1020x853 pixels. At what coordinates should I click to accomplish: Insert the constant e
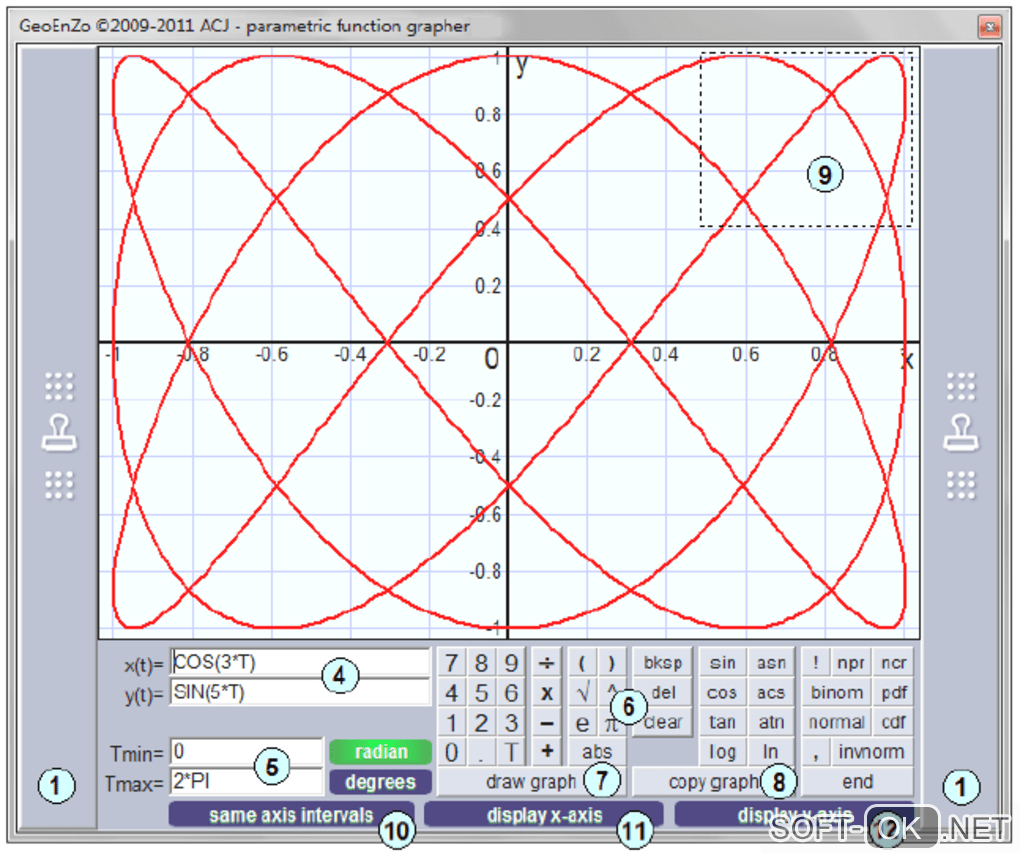click(583, 722)
